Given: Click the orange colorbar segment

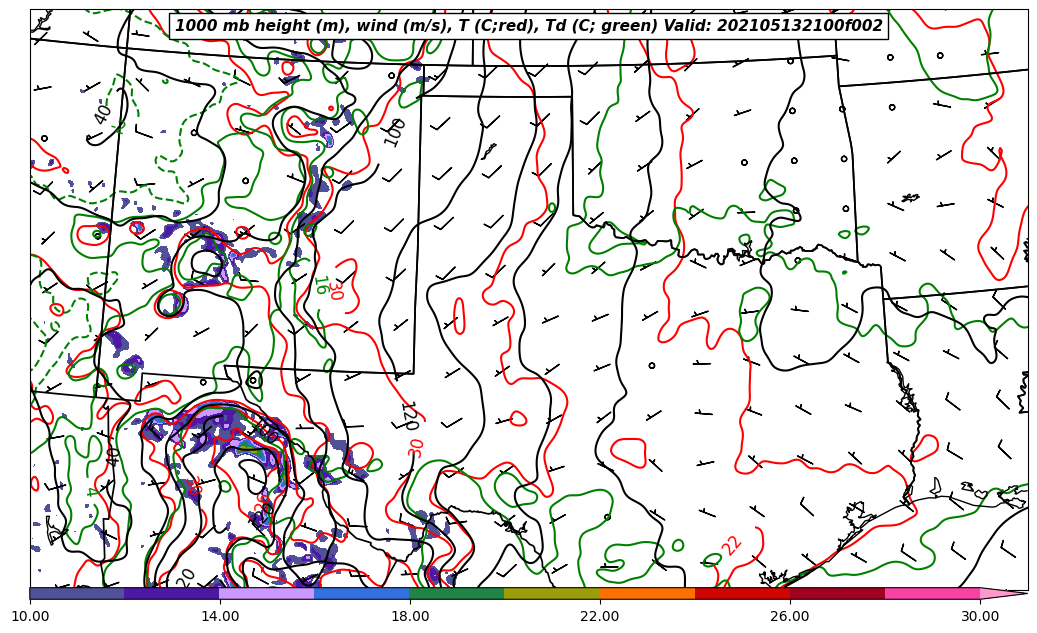Looking at the screenshot, I should coord(647,593).
